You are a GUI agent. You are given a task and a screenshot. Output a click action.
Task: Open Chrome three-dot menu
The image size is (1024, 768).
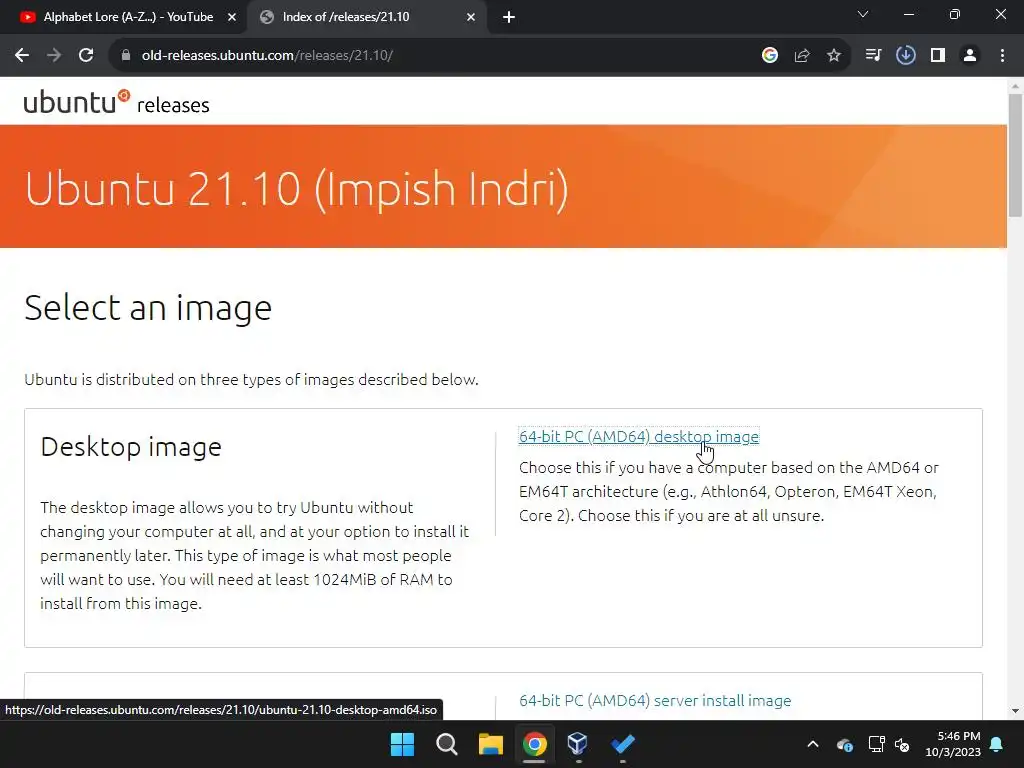(1002, 56)
